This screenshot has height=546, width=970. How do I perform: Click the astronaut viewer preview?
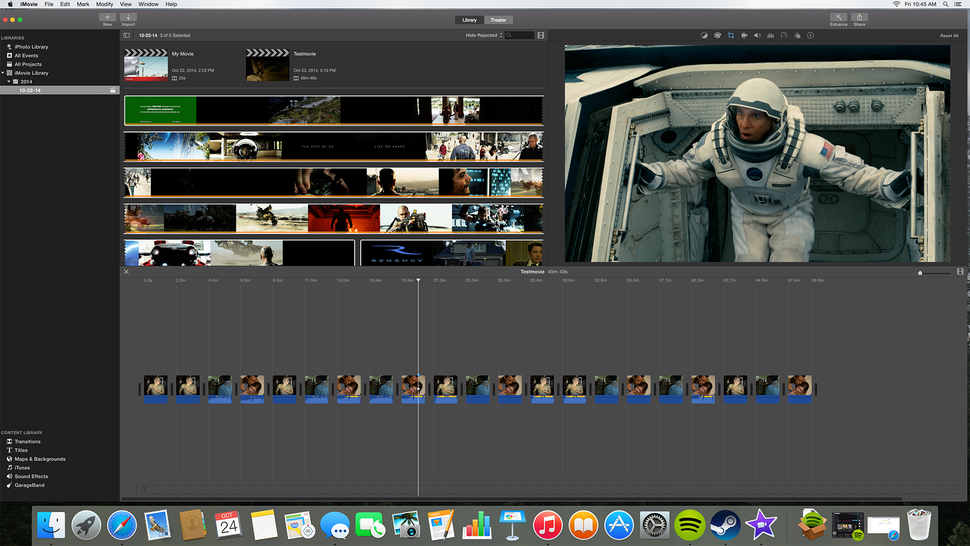coord(757,153)
